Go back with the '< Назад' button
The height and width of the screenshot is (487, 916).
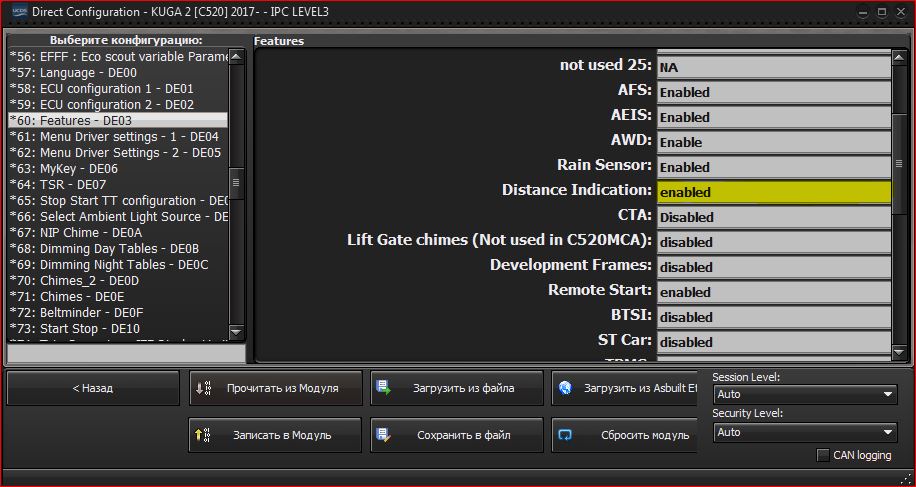[92, 388]
